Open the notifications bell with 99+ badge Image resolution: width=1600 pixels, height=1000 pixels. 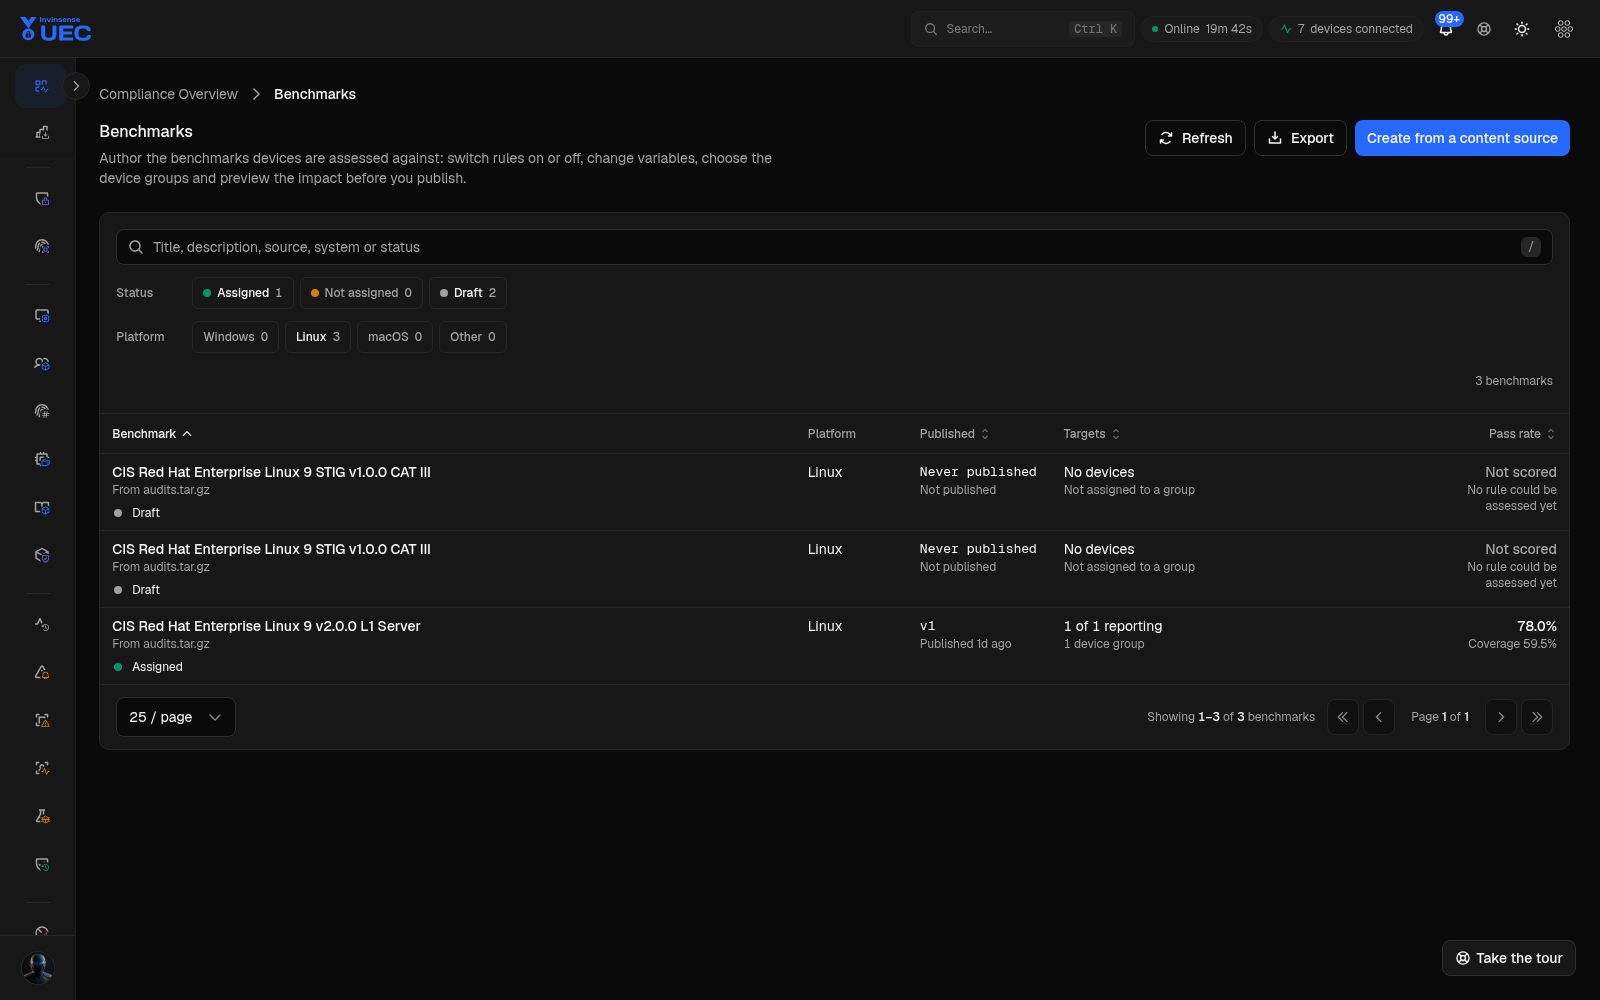(x=1446, y=29)
